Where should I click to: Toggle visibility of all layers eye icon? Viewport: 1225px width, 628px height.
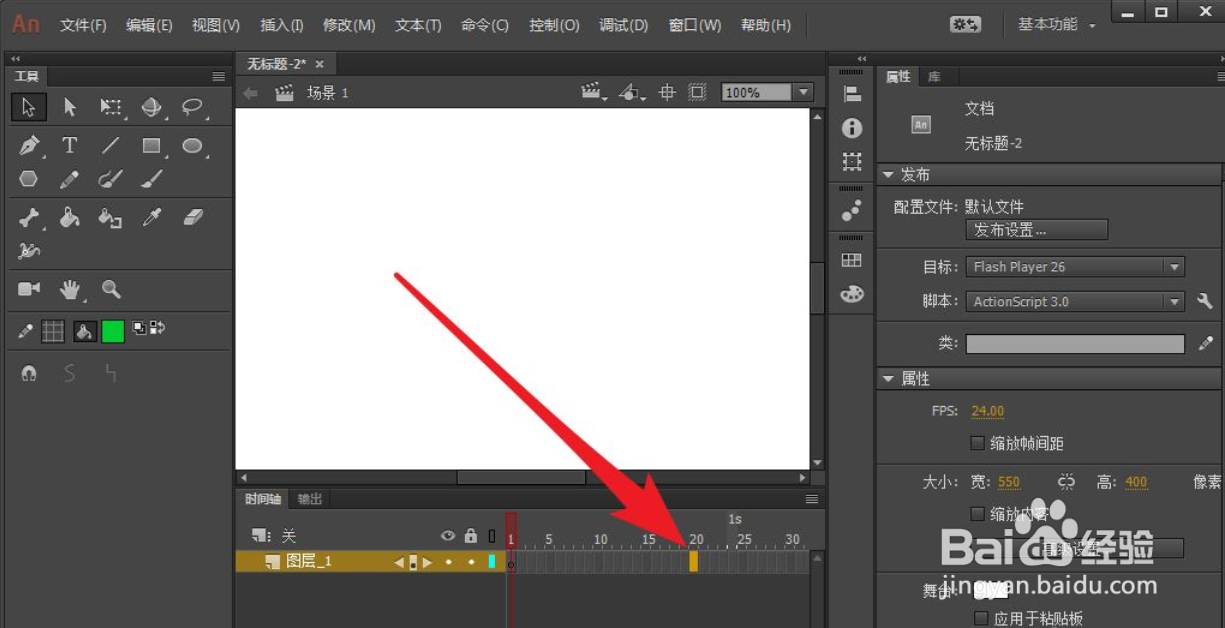coord(448,536)
